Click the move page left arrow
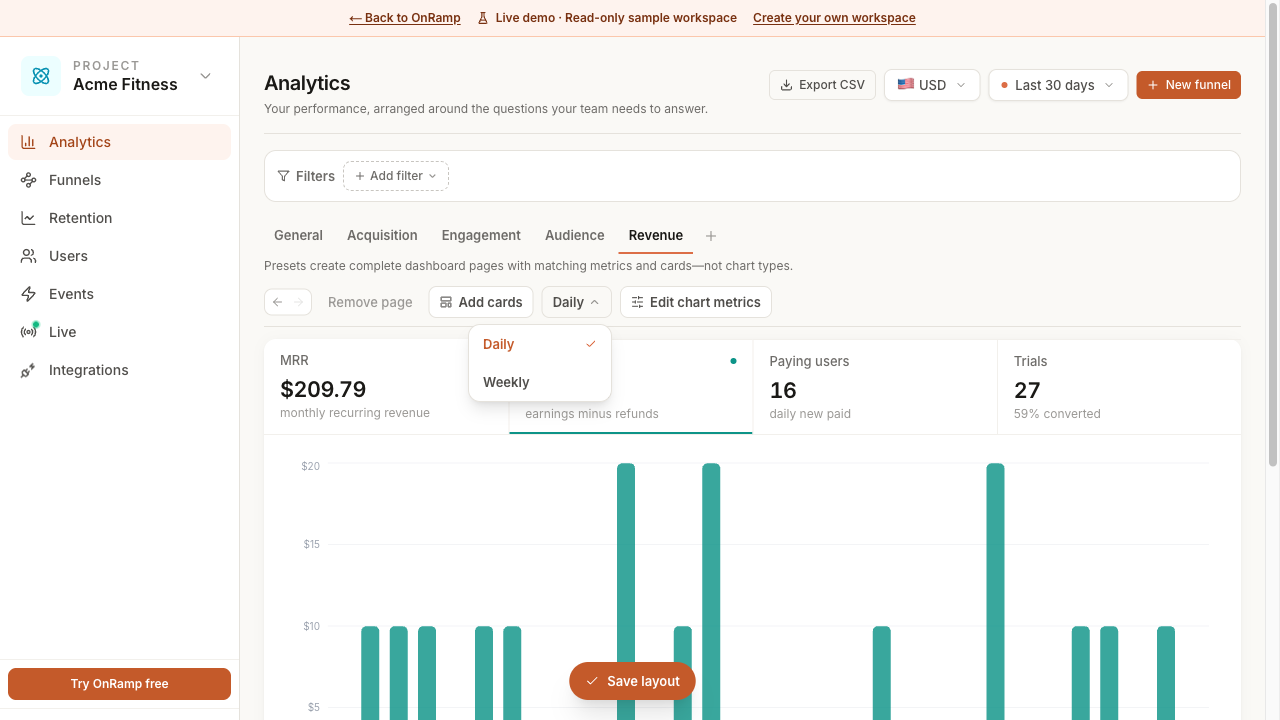 click(x=277, y=302)
